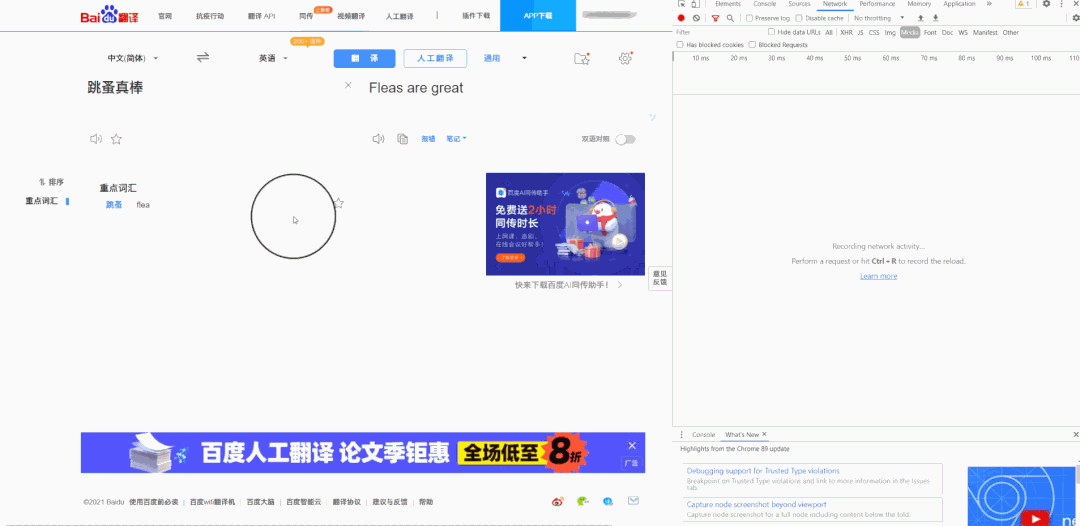Switch to the drawer Console tab
This screenshot has height=526, width=1080.
(x=704, y=434)
